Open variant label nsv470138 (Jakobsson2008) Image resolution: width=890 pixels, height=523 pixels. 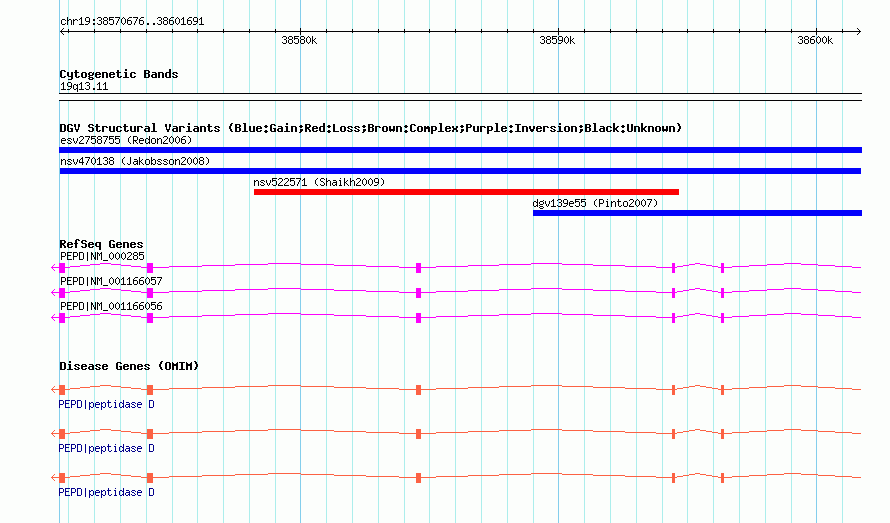pyautogui.click(x=135, y=161)
